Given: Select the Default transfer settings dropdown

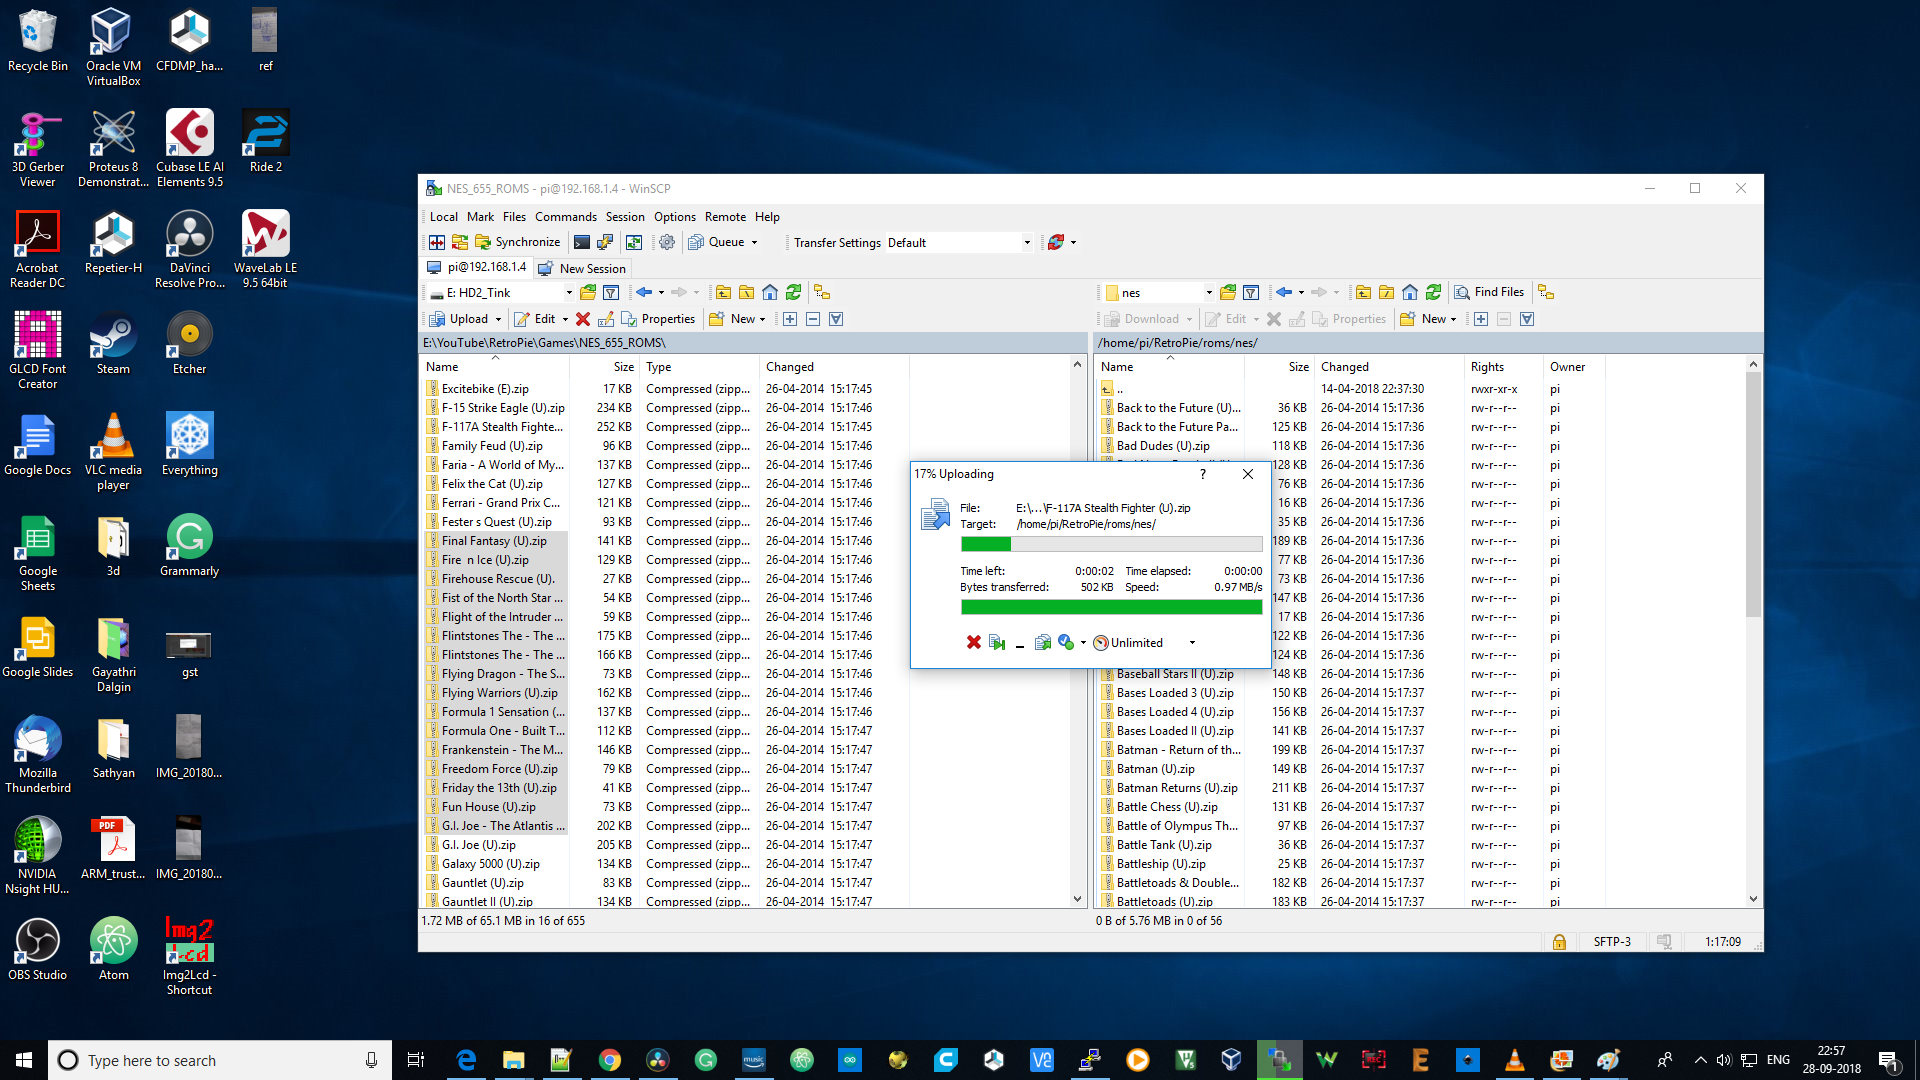Looking at the screenshot, I should point(957,241).
